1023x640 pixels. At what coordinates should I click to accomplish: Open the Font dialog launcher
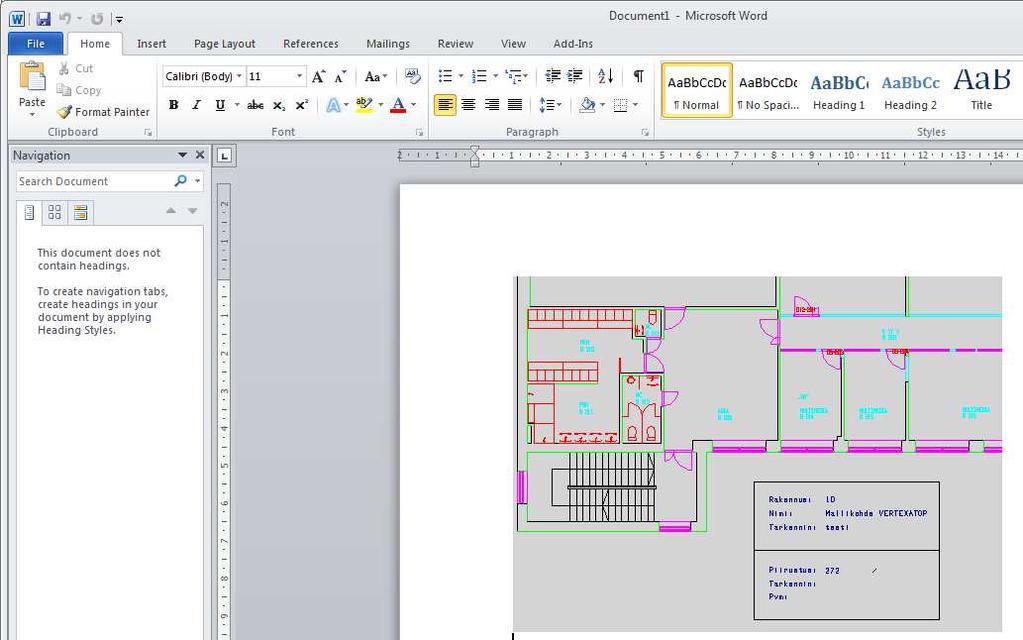(419, 132)
